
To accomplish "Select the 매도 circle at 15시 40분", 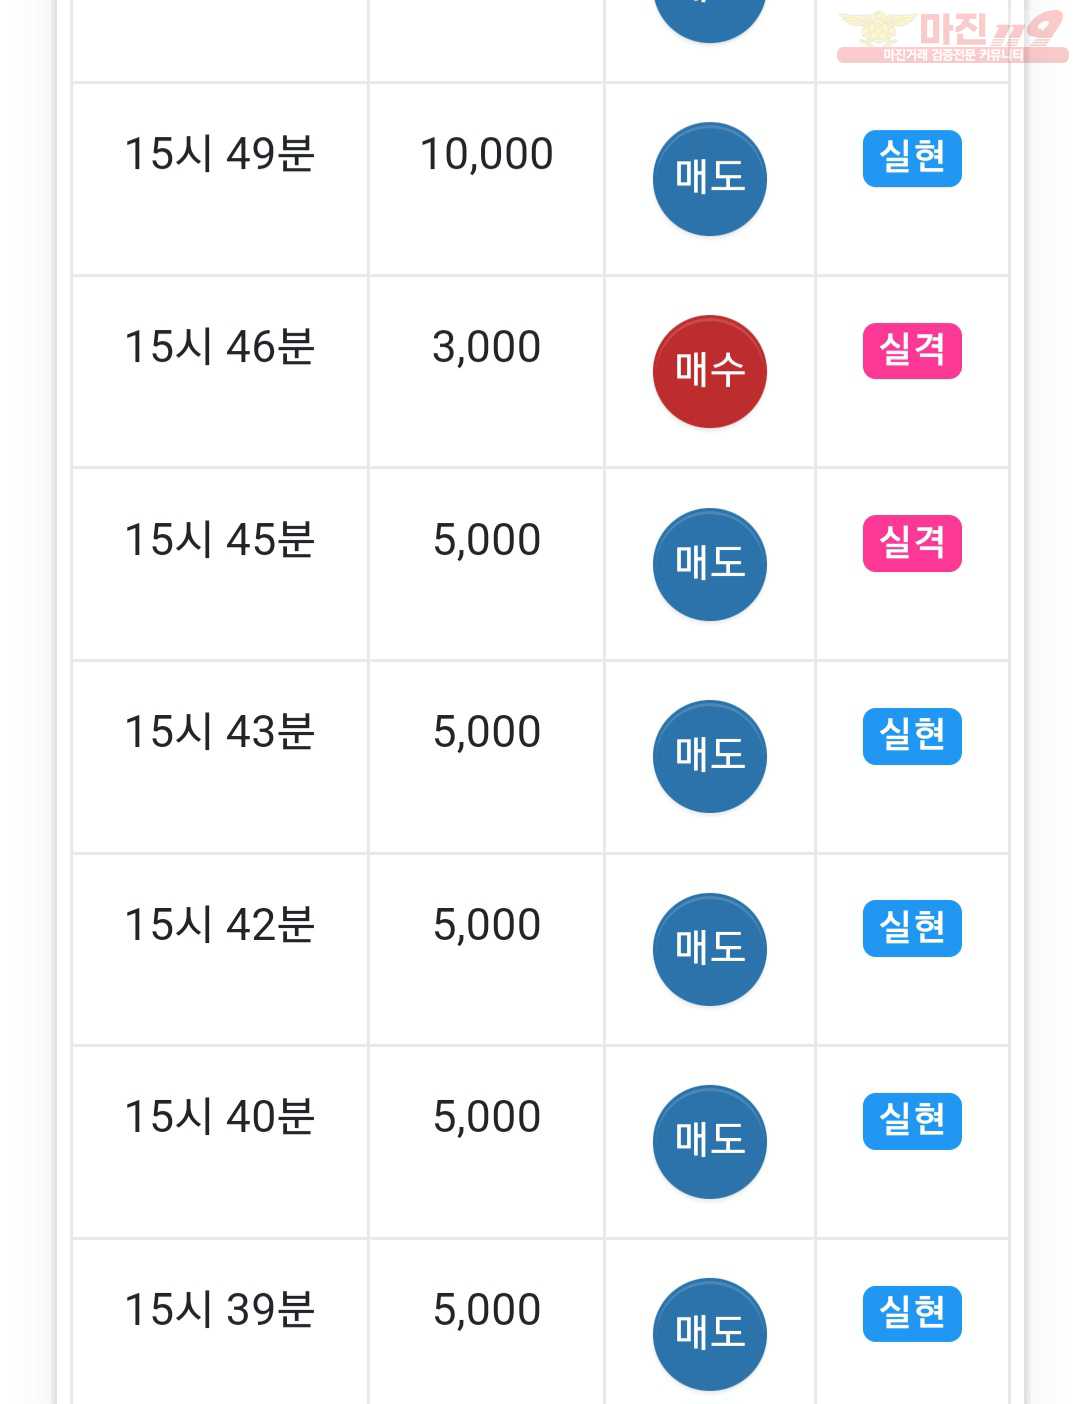I will point(710,1142).
